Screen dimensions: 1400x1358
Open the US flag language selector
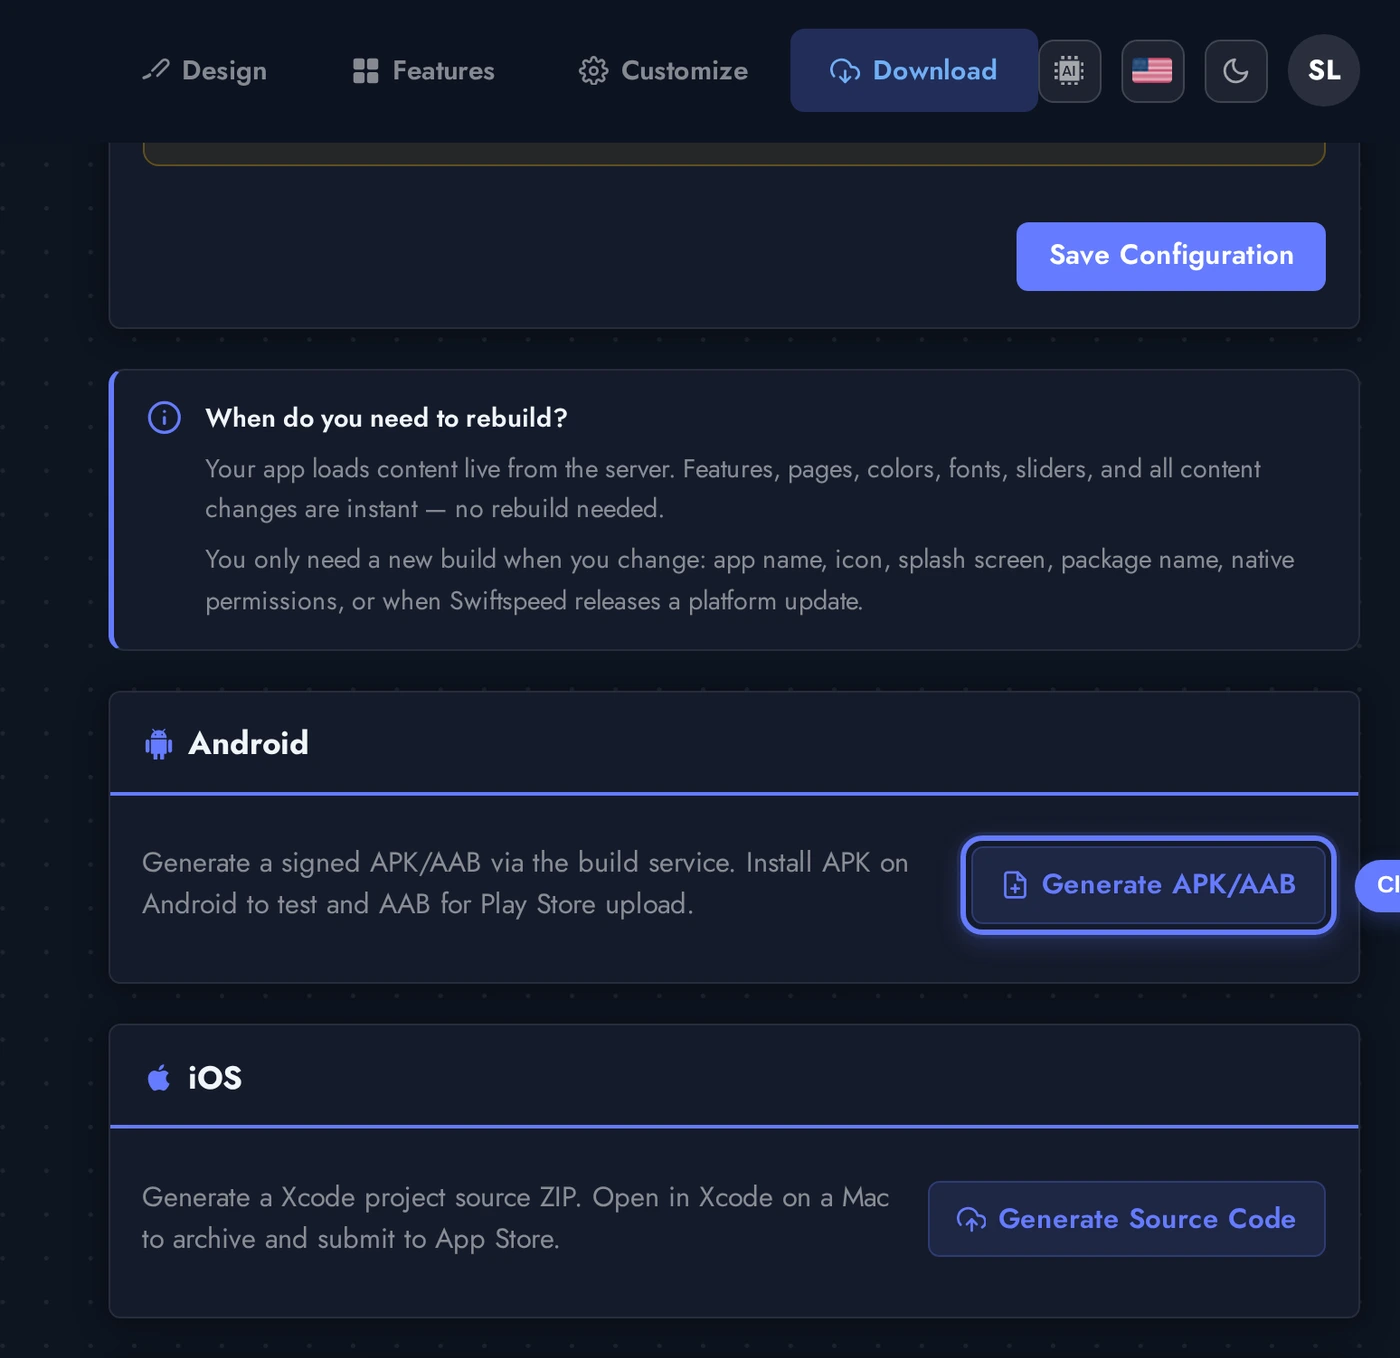(x=1152, y=71)
